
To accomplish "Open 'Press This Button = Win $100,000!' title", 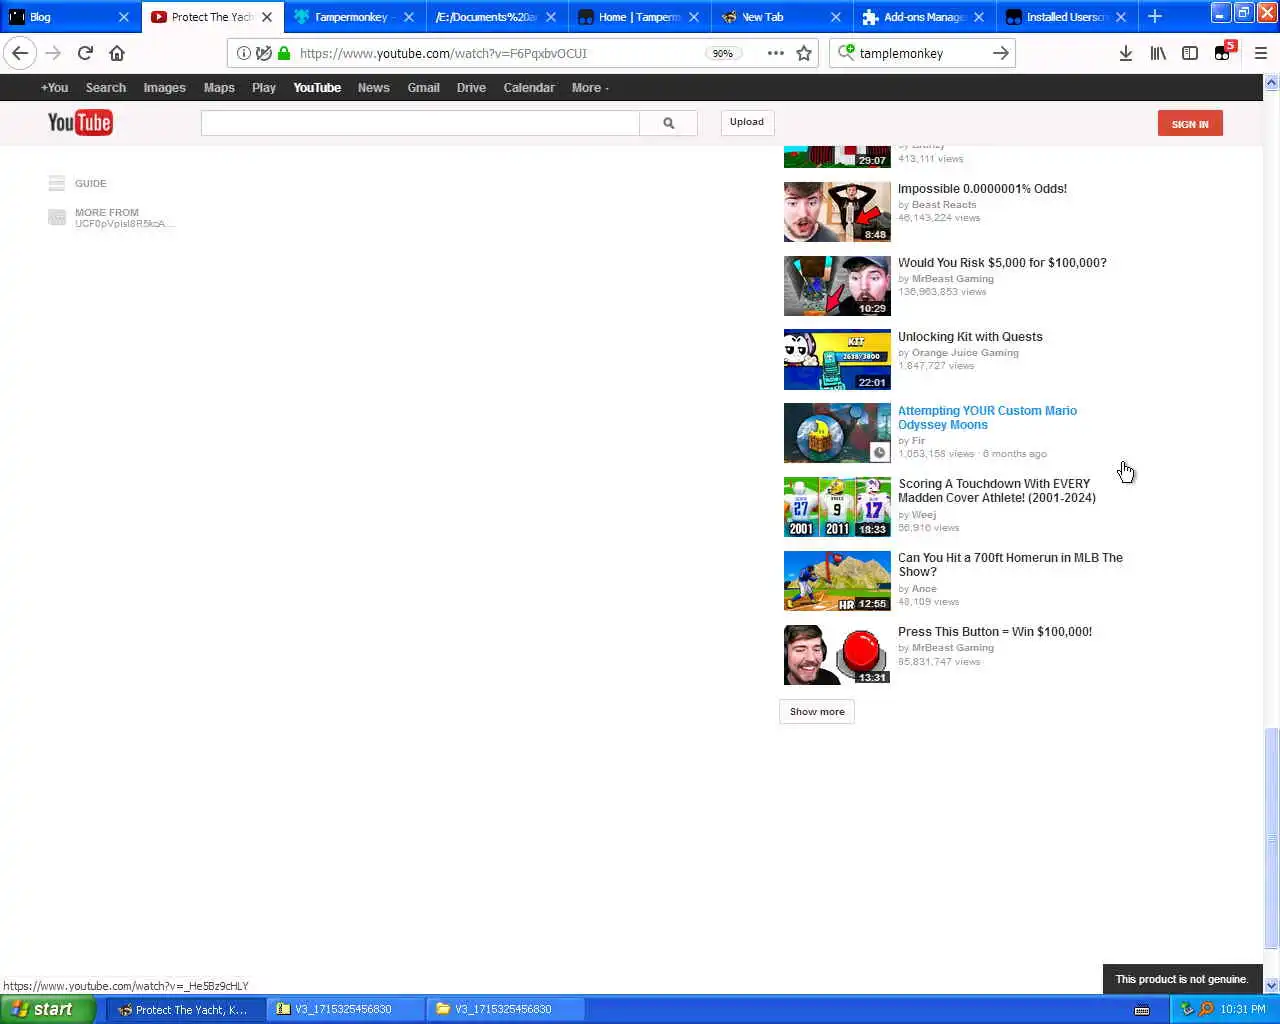I will click(995, 632).
